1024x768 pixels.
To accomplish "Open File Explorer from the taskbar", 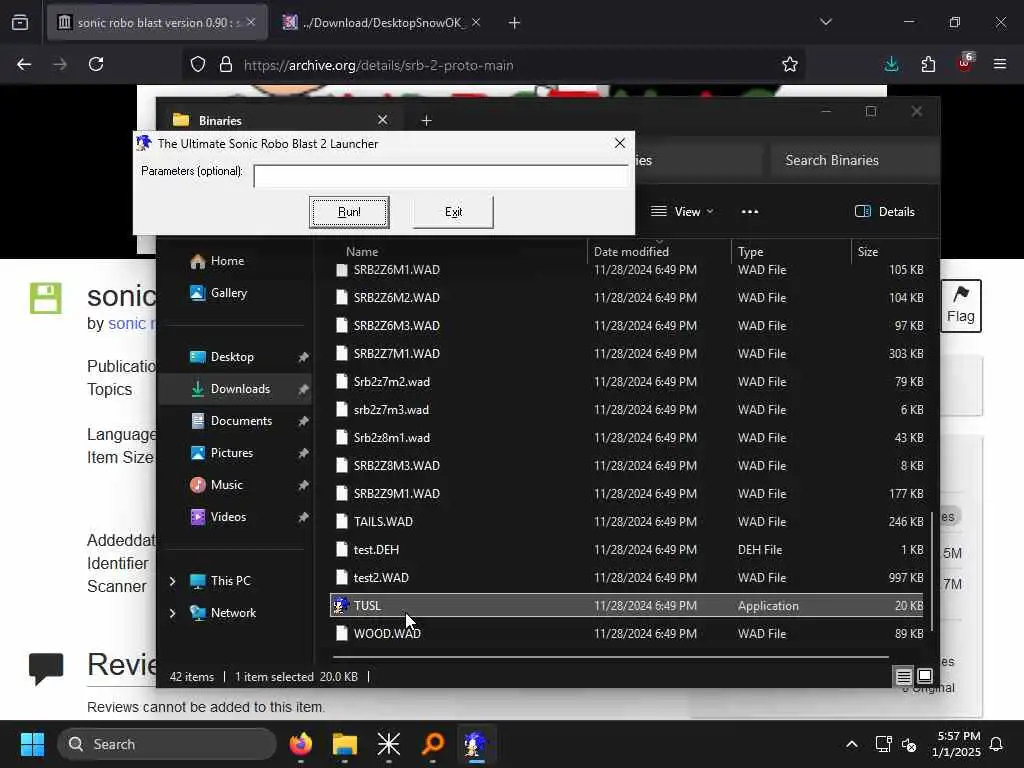I will tap(345, 744).
